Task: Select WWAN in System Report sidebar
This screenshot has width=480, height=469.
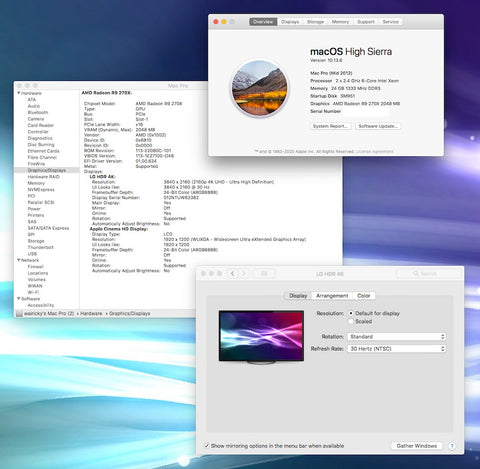Action: (35, 286)
